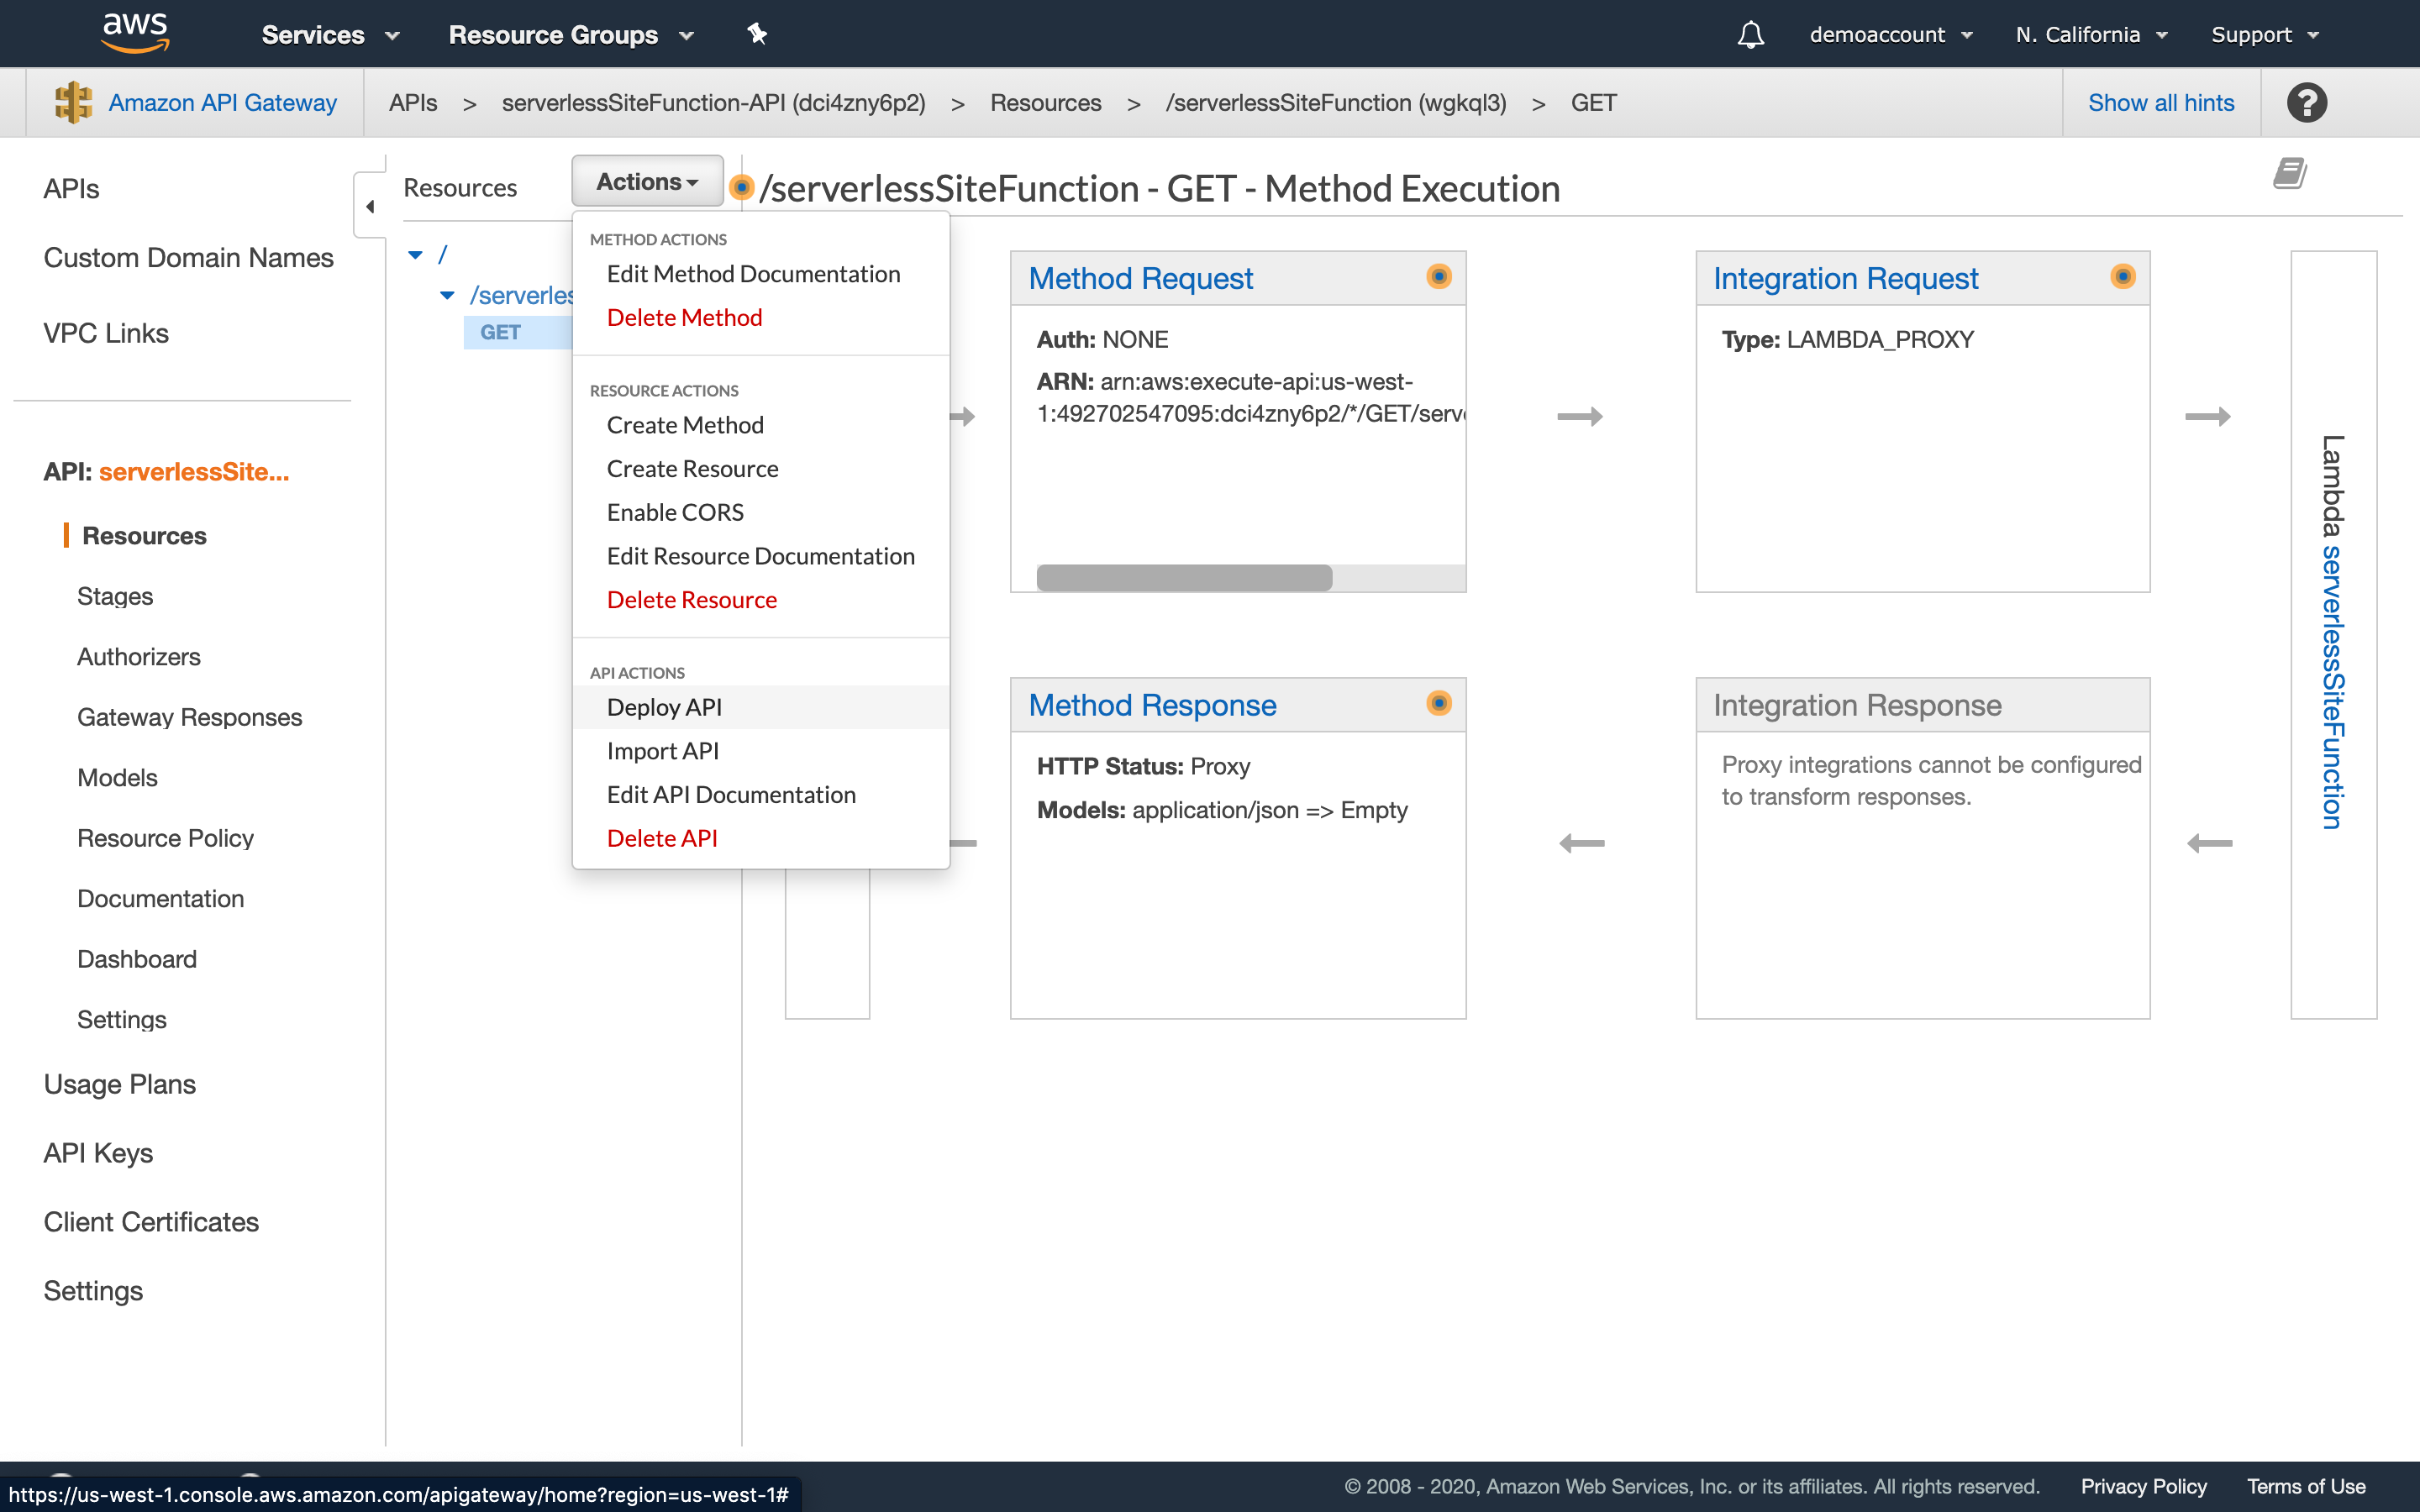Open the Privacy Policy footer link
This screenshot has height=1512, width=2420.
tap(2143, 1486)
